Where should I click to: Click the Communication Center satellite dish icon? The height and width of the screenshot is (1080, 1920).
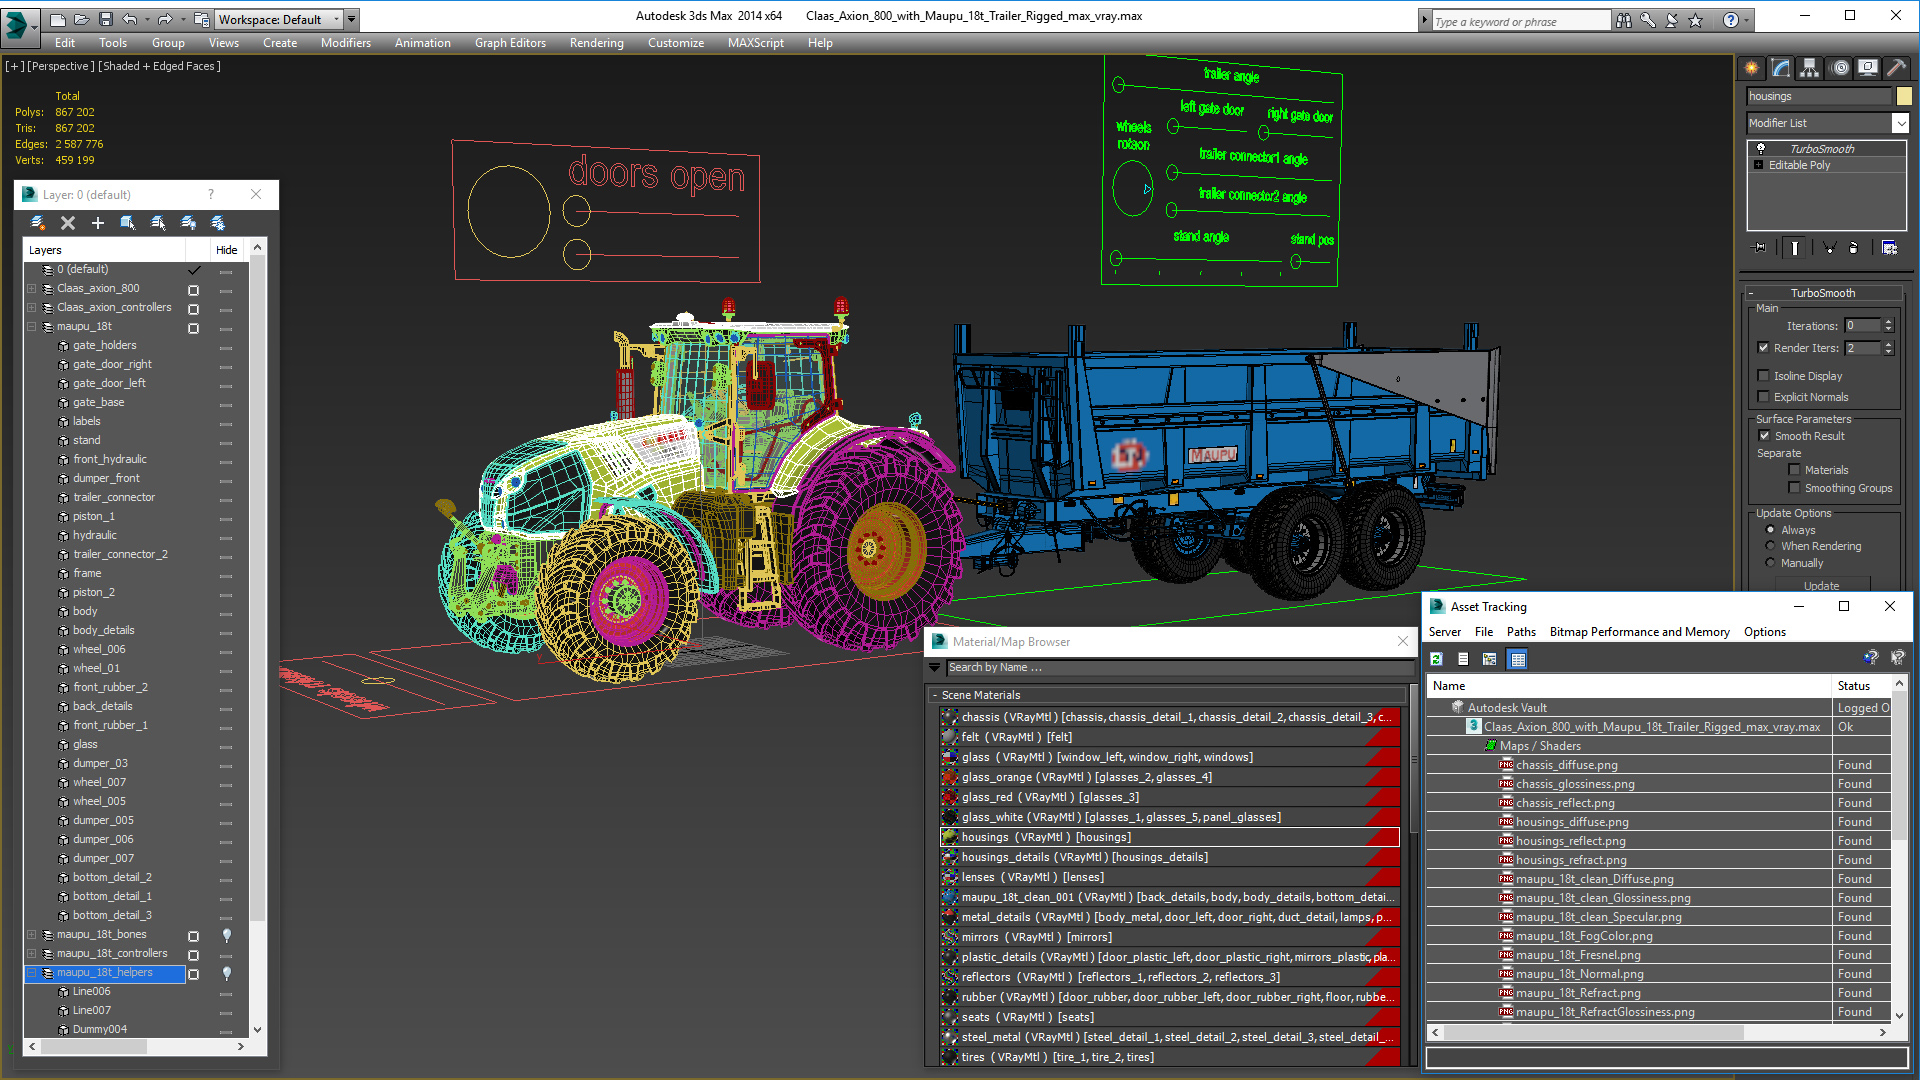(x=1672, y=20)
